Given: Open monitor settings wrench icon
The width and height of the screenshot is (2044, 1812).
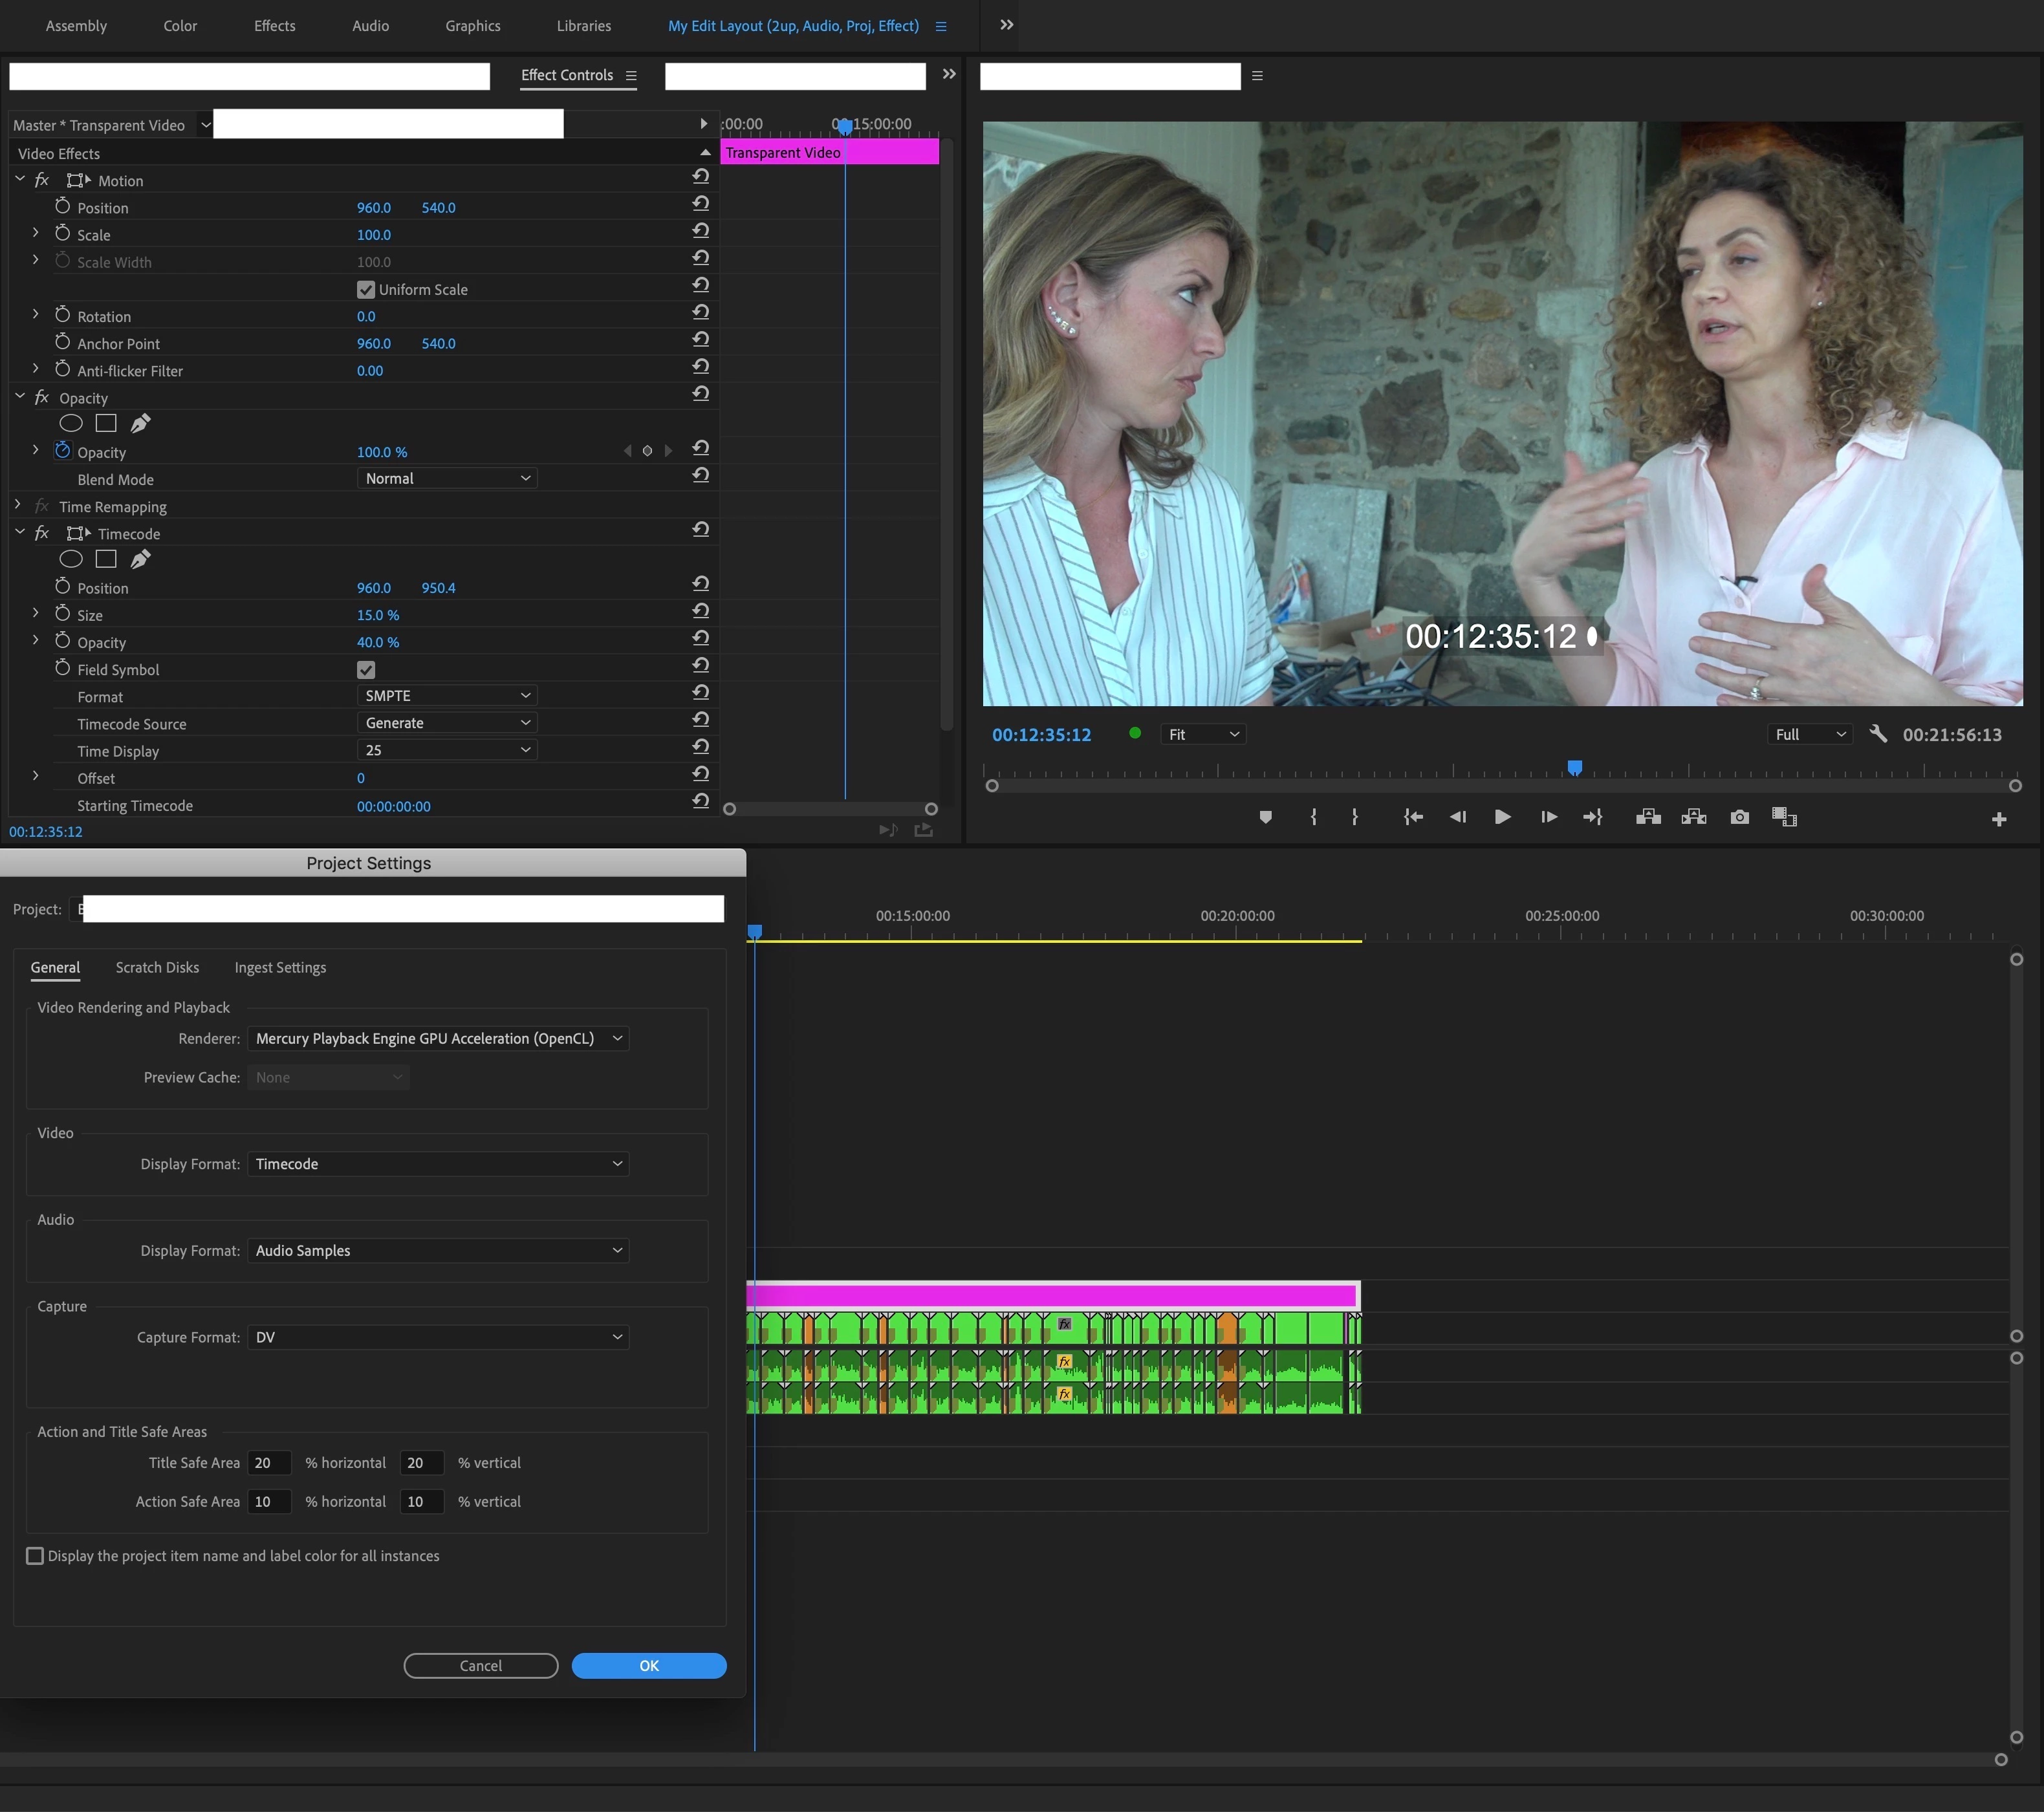Looking at the screenshot, I should point(1877,734).
